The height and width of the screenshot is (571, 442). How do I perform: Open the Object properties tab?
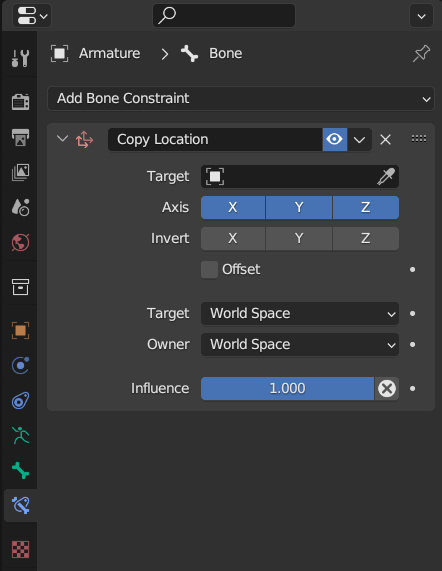pos(20,331)
